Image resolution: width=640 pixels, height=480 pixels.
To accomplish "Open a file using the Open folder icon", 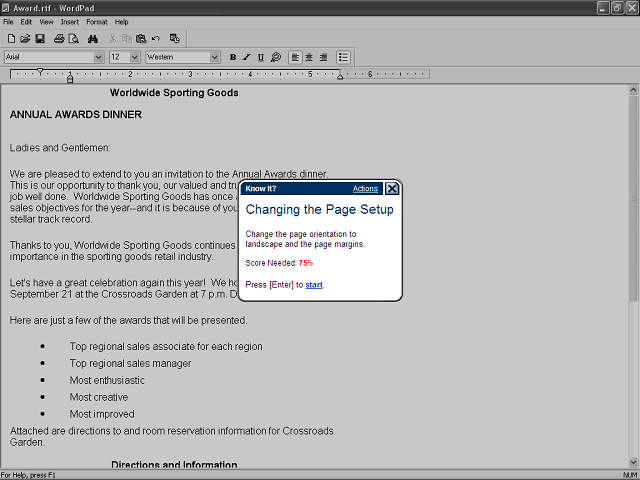I will [x=25, y=39].
